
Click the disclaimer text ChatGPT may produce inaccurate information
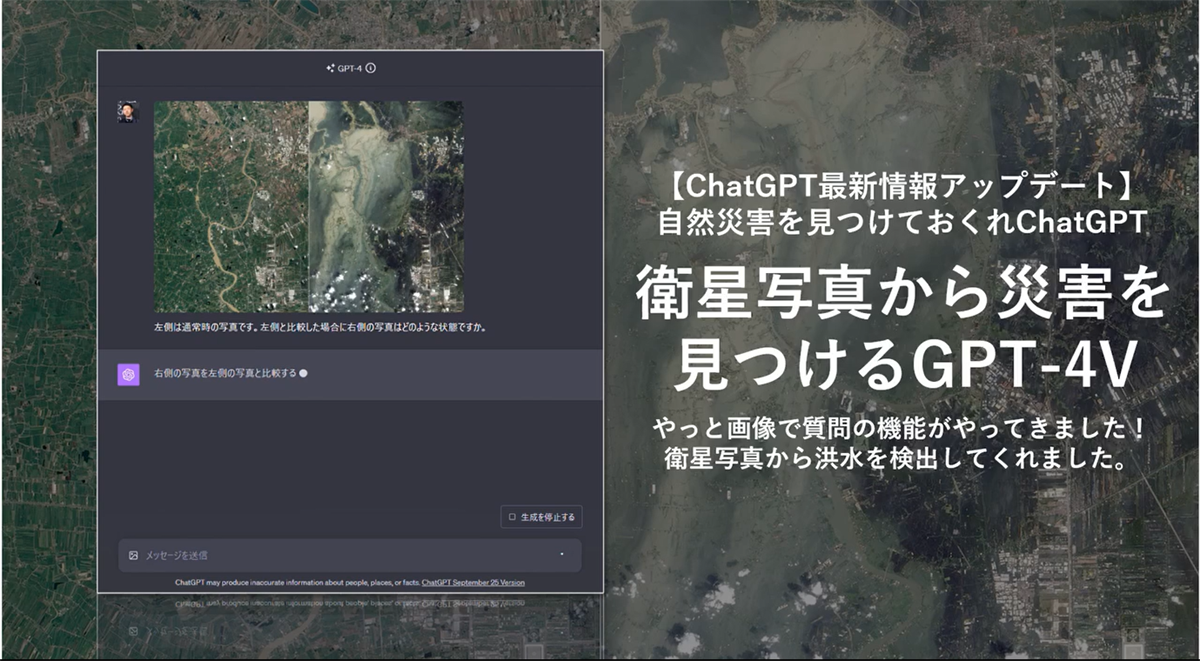tap(297, 582)
